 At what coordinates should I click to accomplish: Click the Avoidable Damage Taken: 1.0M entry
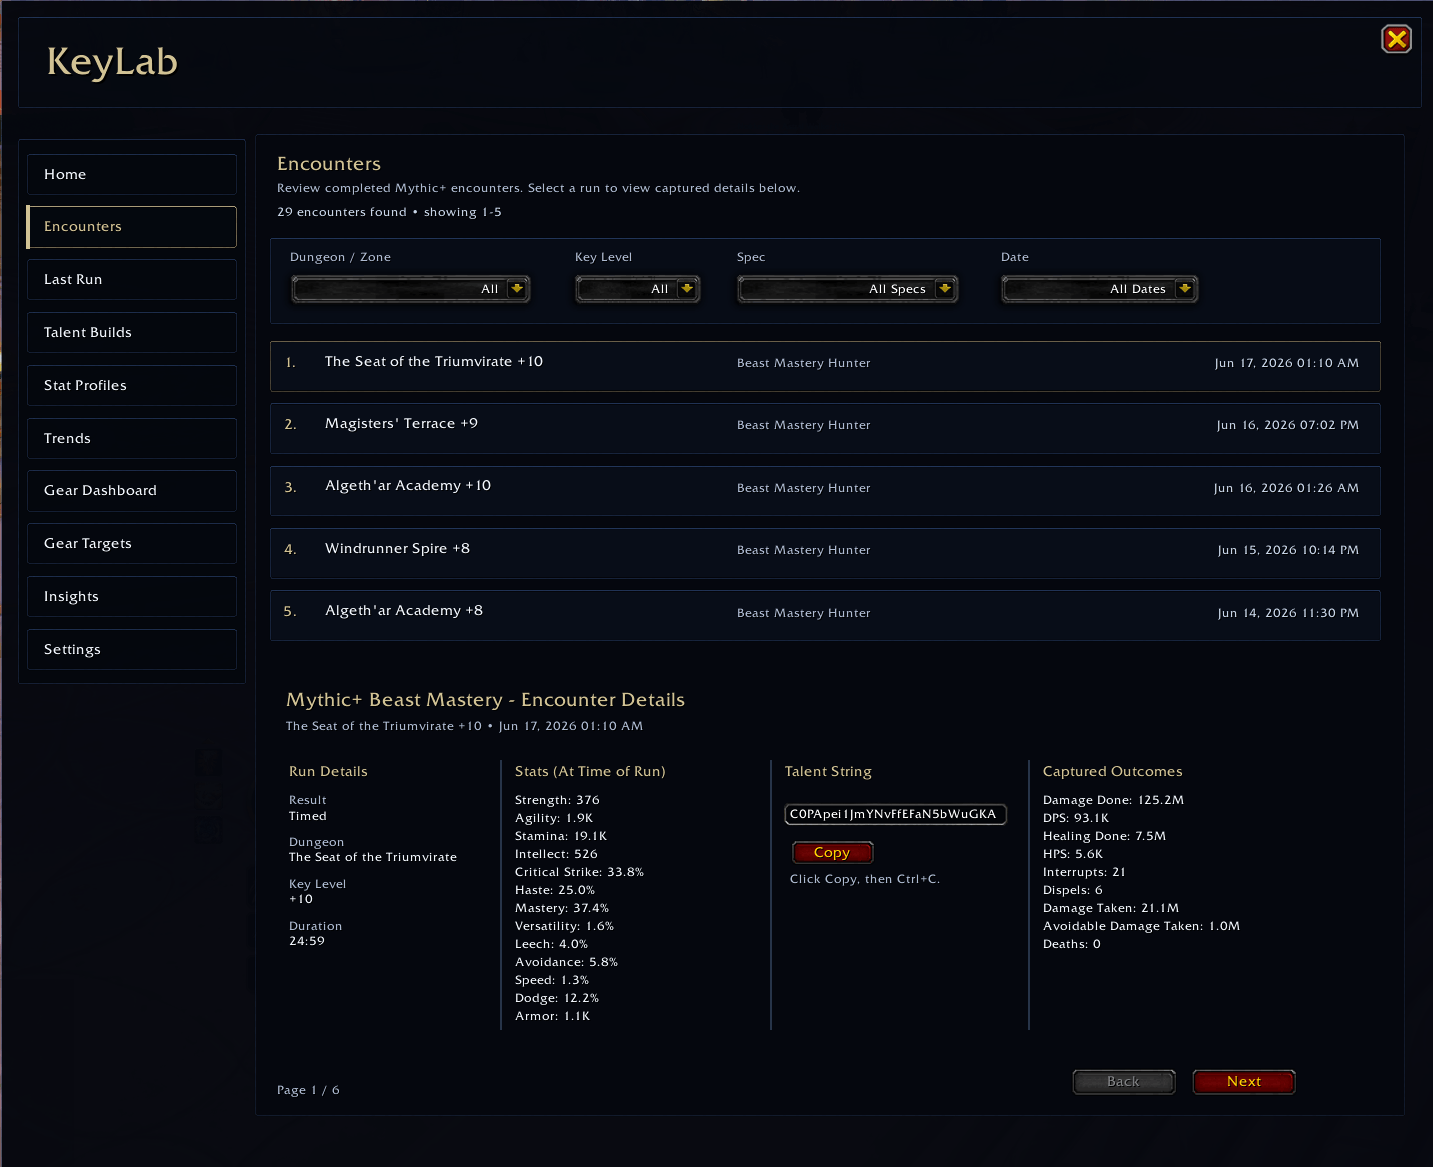(x=1141, y=926)
